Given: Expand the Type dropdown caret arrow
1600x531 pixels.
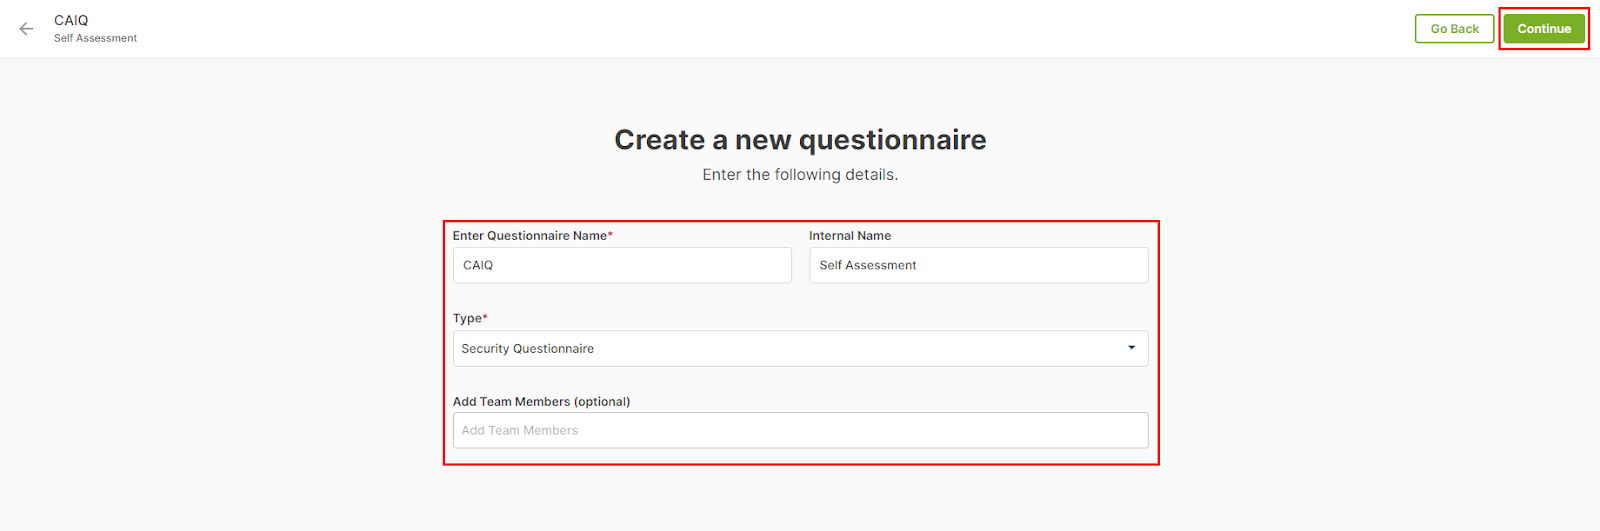Looking at the screenshot, I should click(1132, 348).
